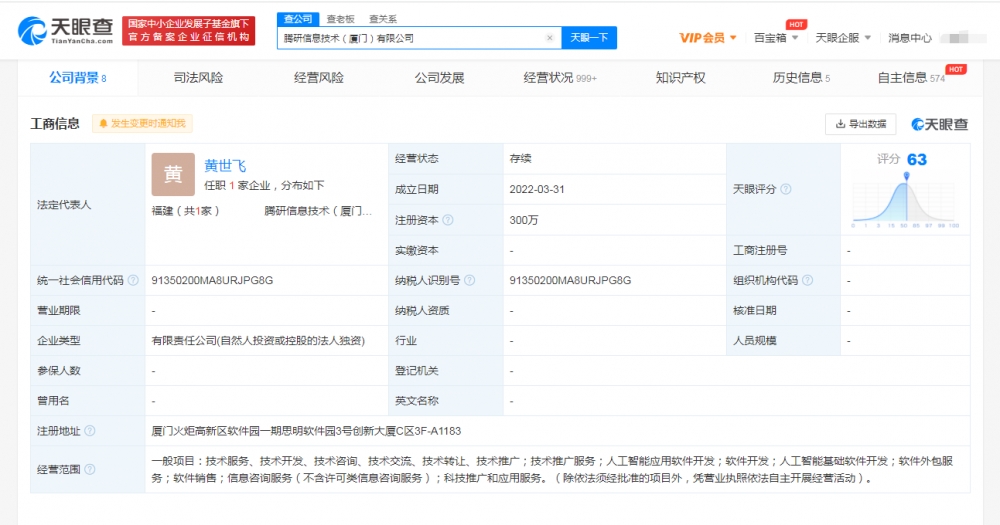This screenshot has width=1000, height=525.
Task: Click help icon beside 天眼评分
Action: (786, 189)
